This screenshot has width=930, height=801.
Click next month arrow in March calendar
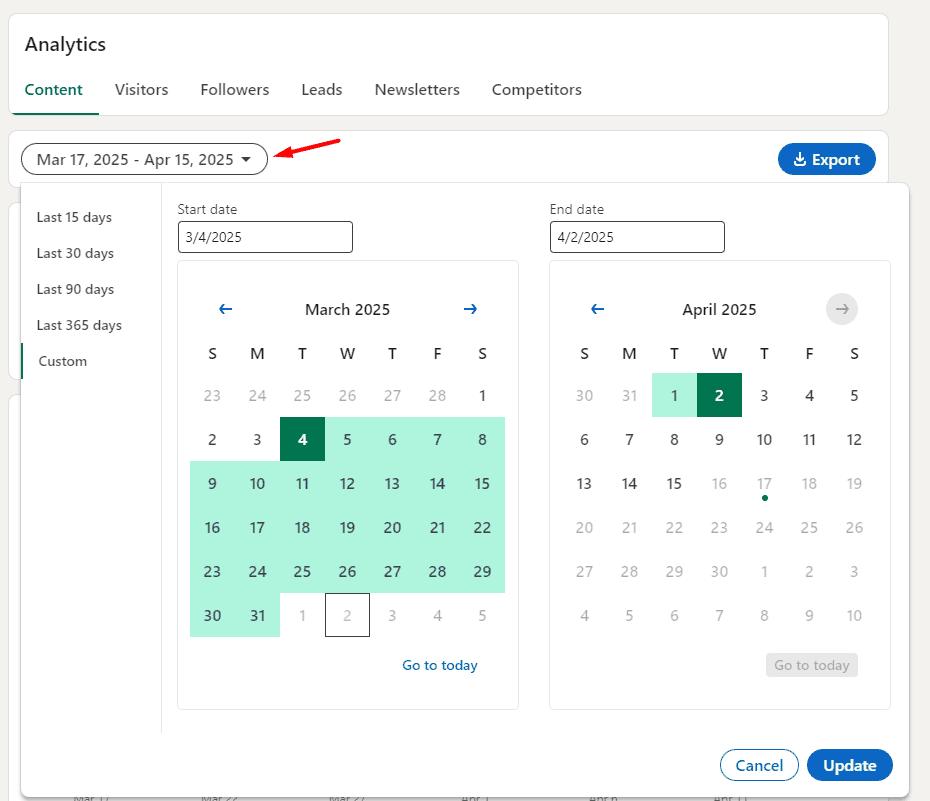[x=470, y=310]
